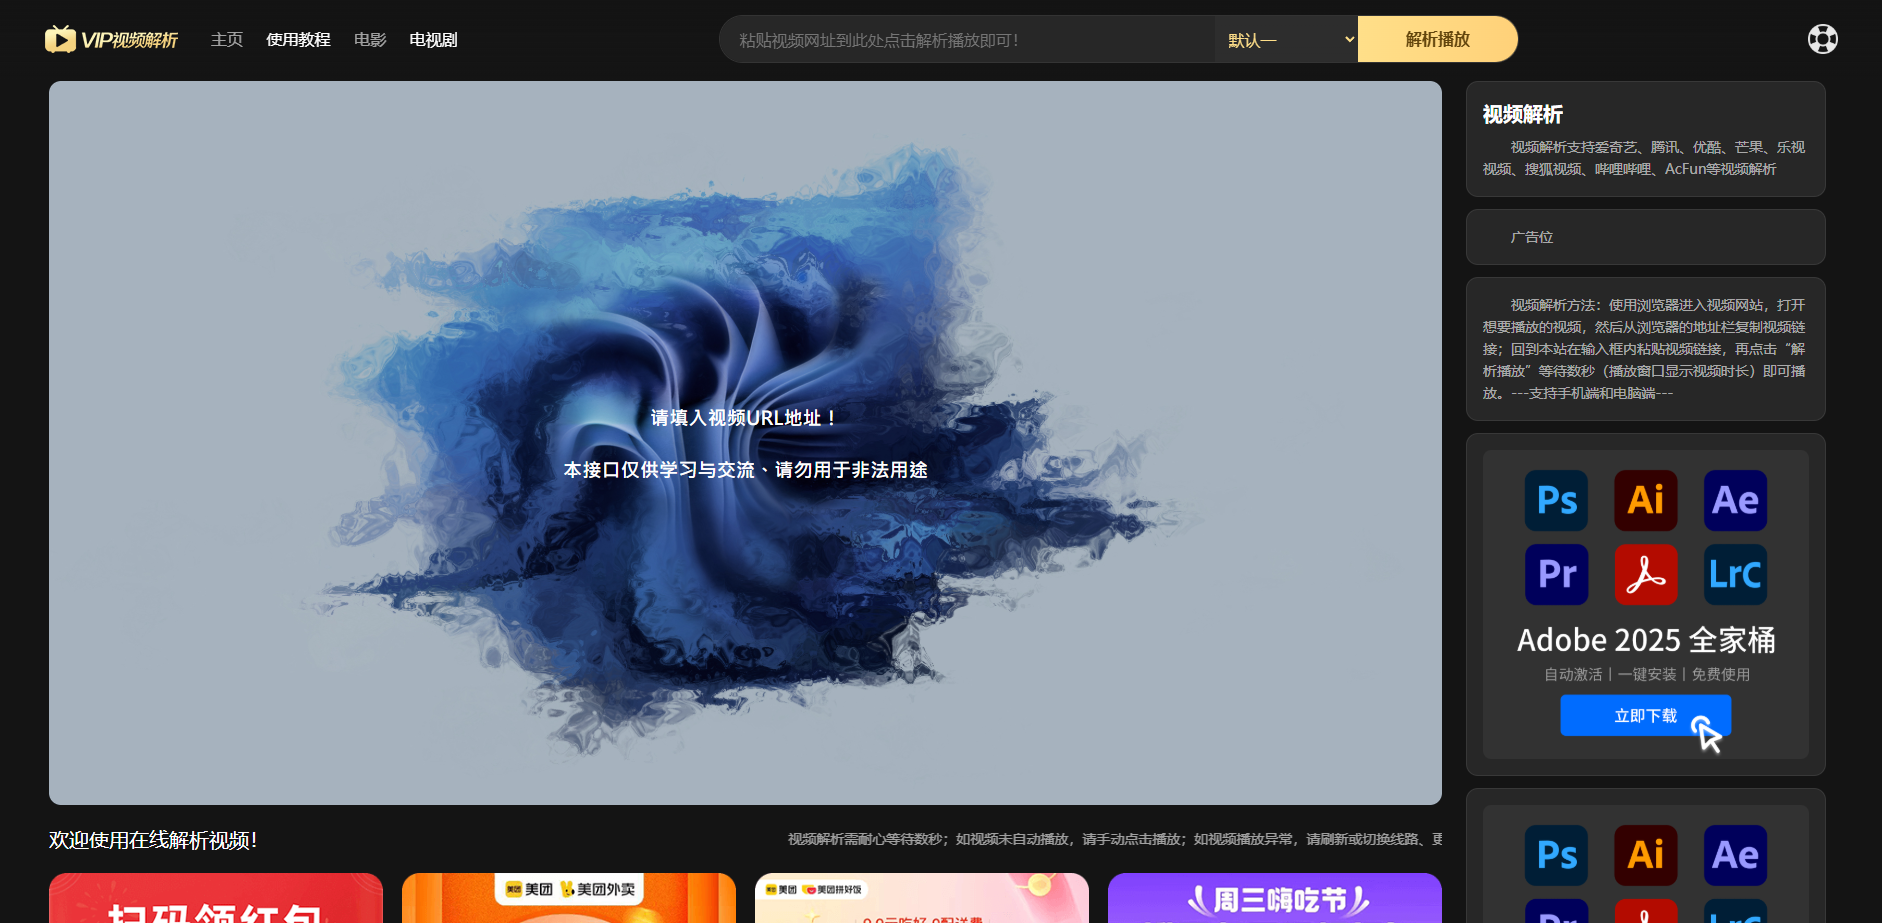The height and width of the screenshot is (923, 1882).
Task: Go to the 电影 section
Action: coord(370,40)
